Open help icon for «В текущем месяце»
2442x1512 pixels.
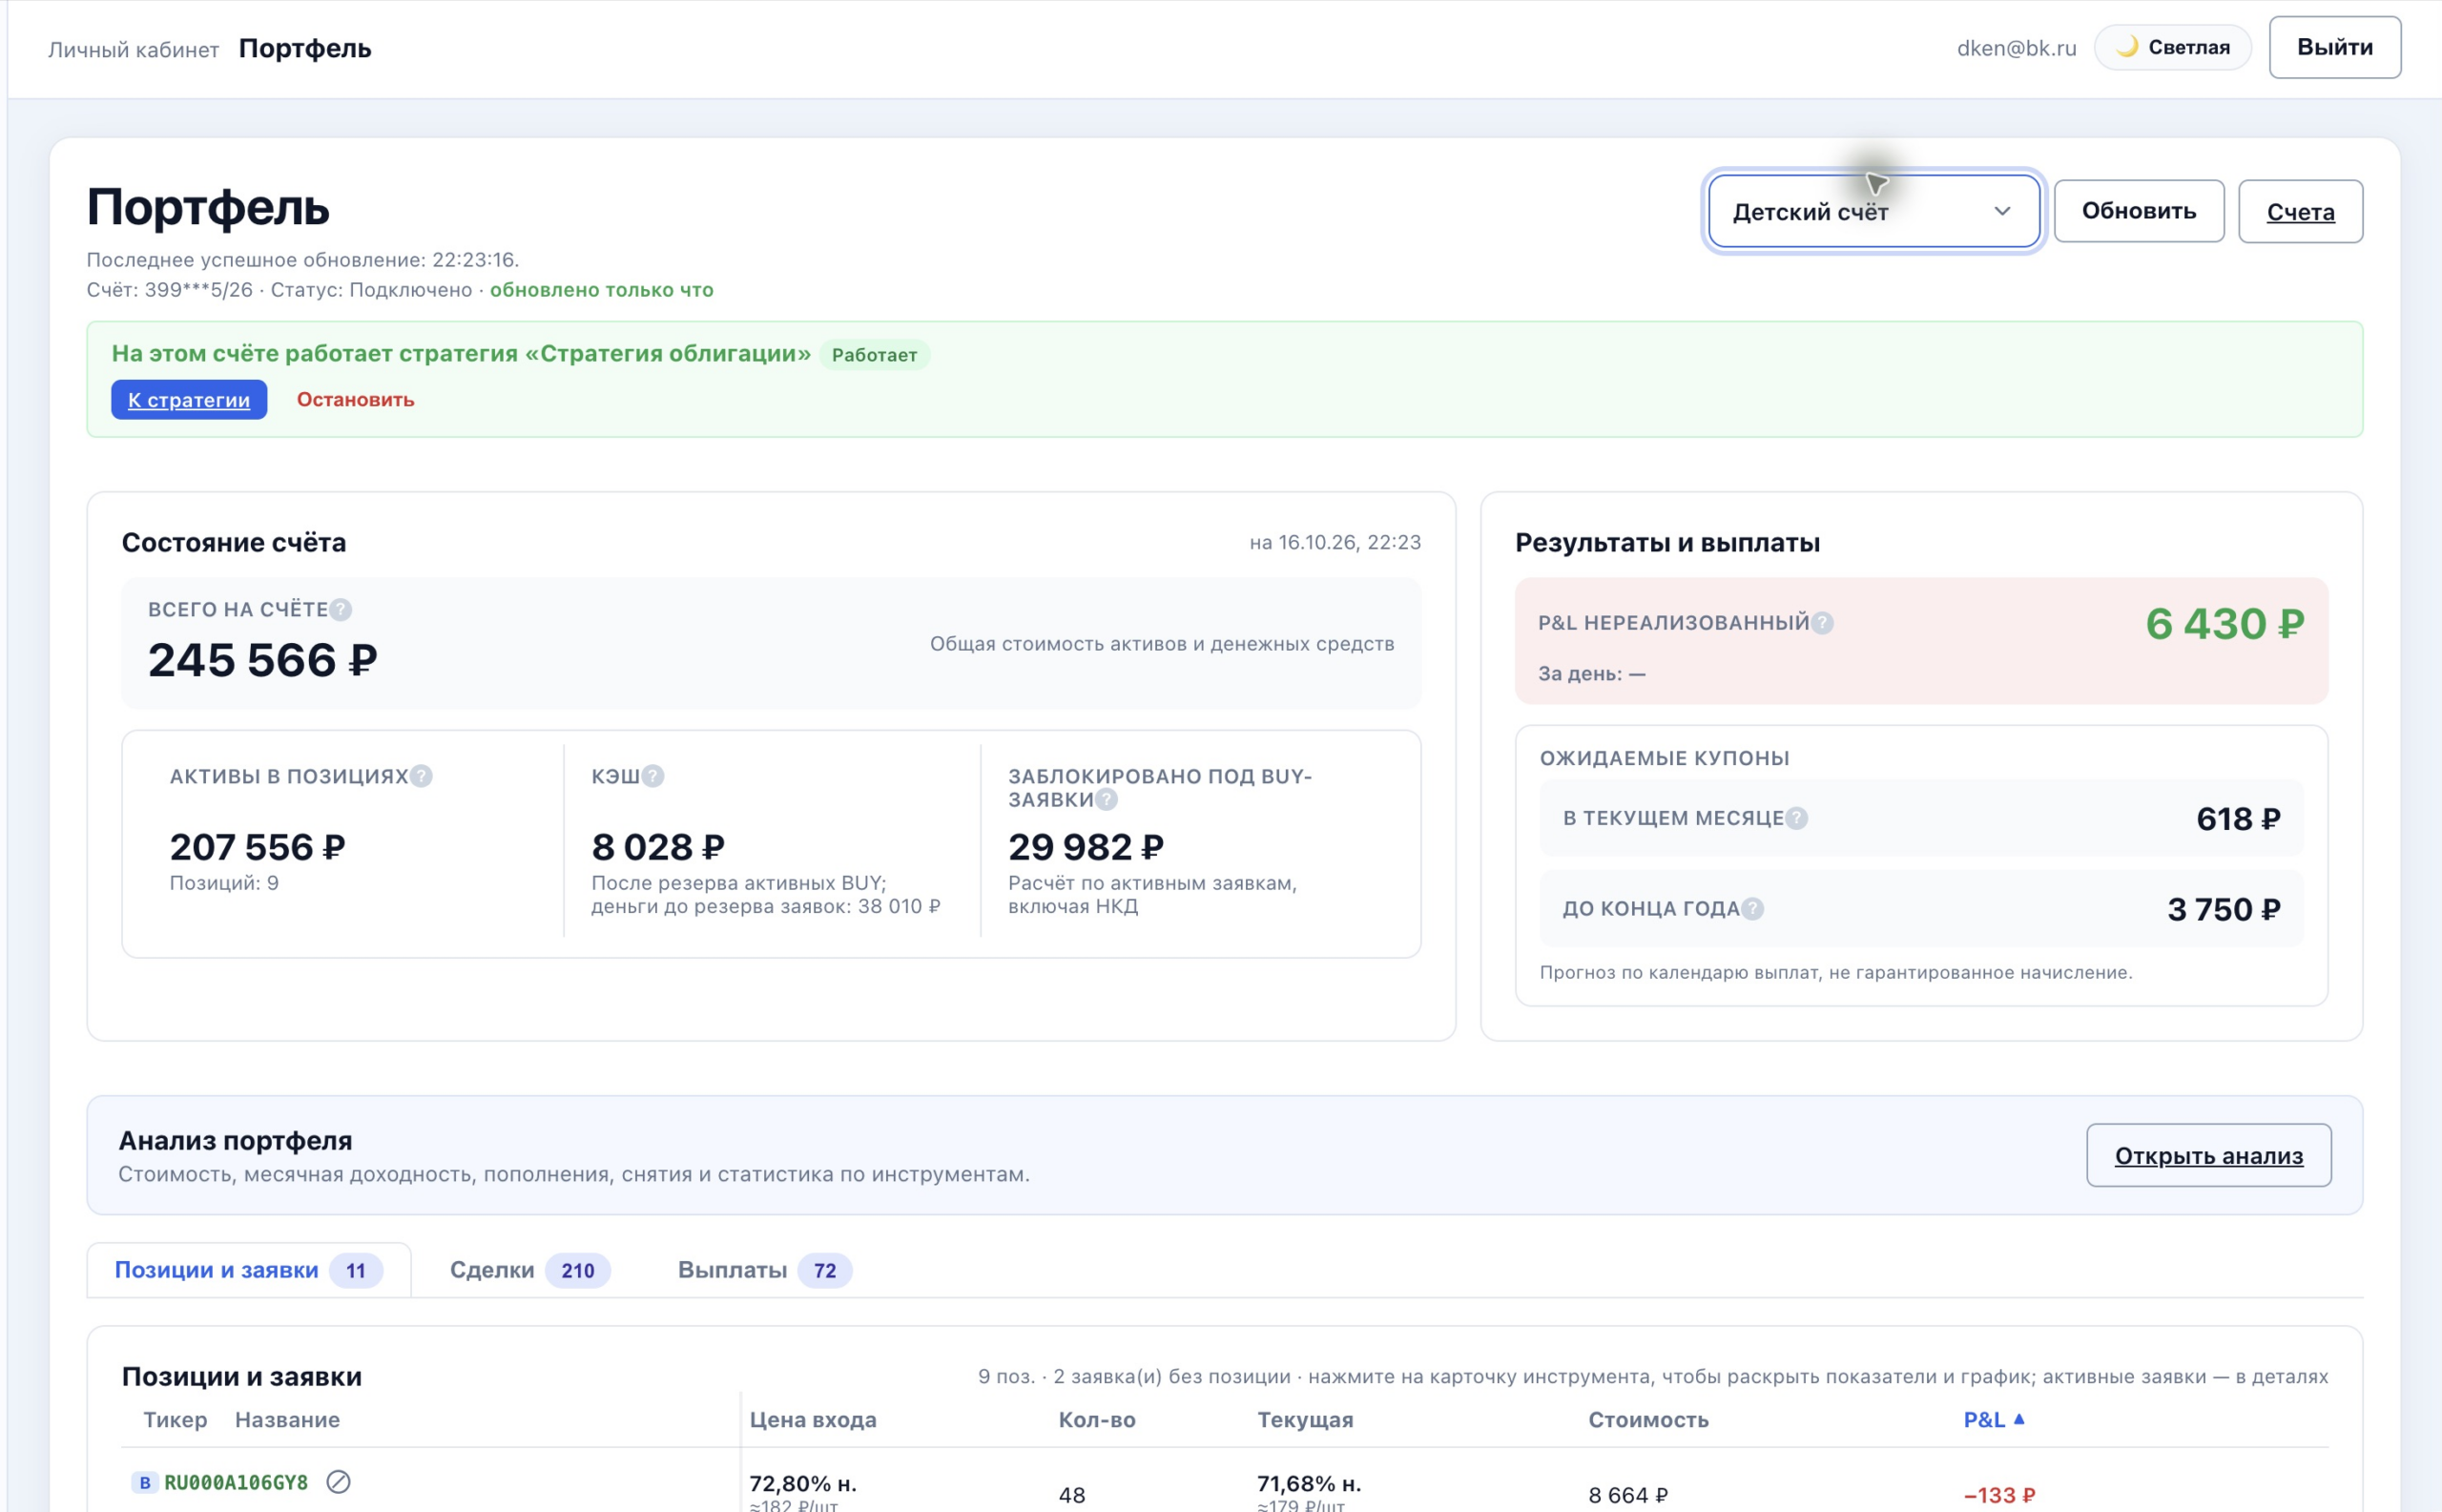(x=1796, y=818)
